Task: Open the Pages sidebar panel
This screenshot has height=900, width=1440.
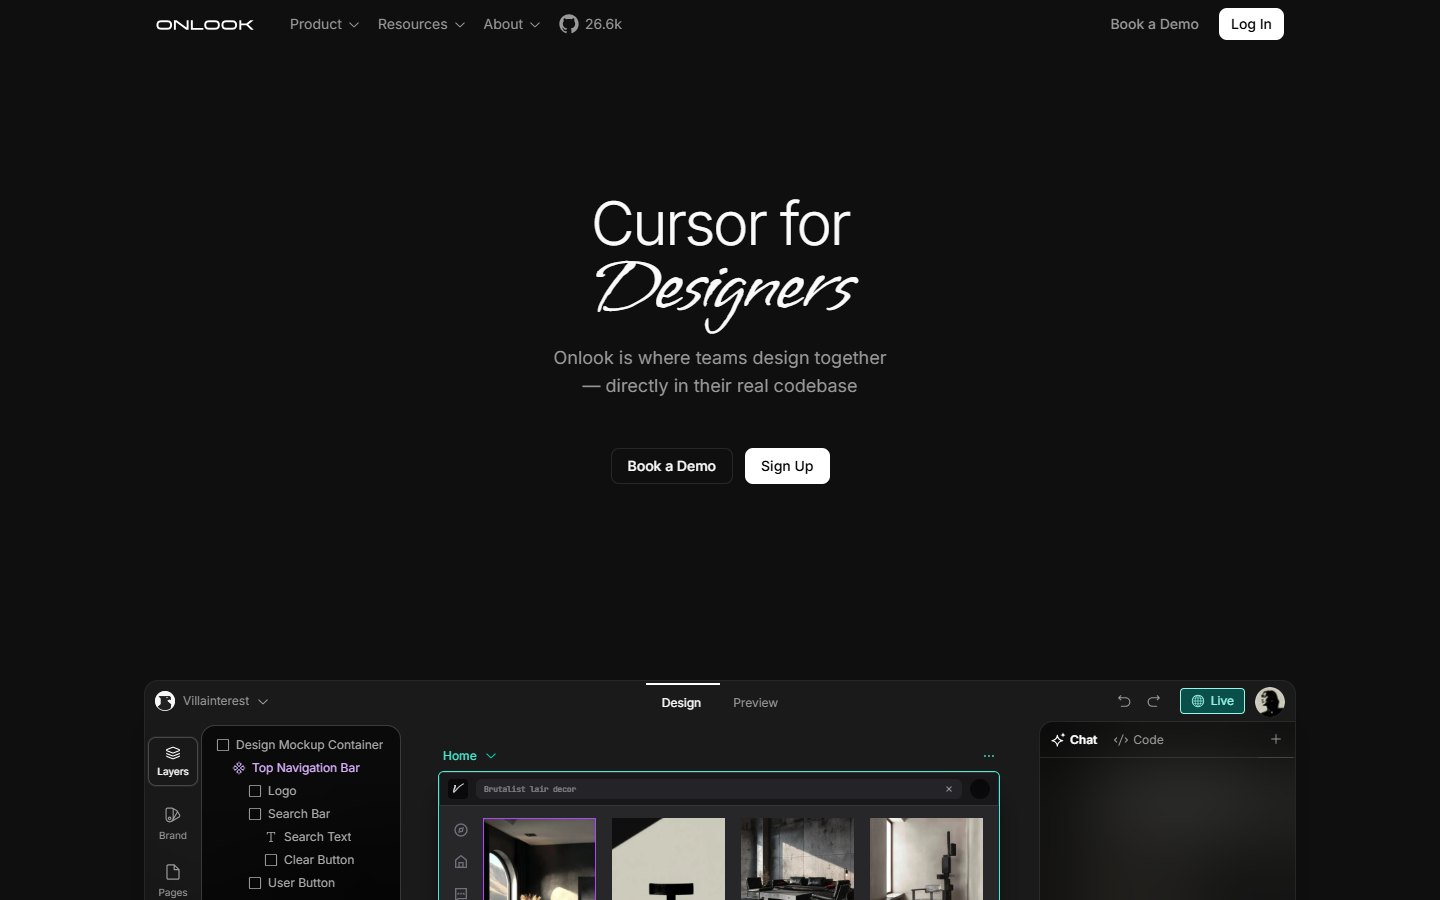Action: [173, 880]
